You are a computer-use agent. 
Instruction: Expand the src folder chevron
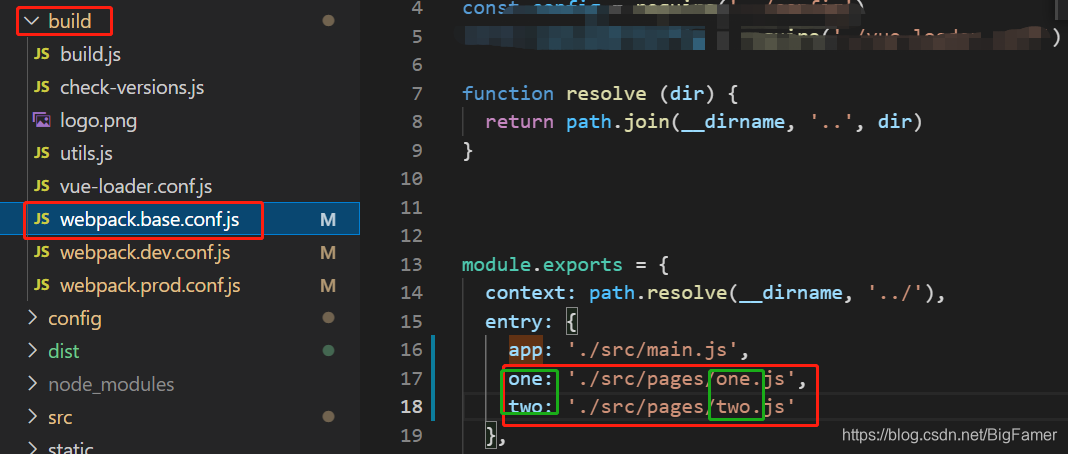(x=31, y=417)
